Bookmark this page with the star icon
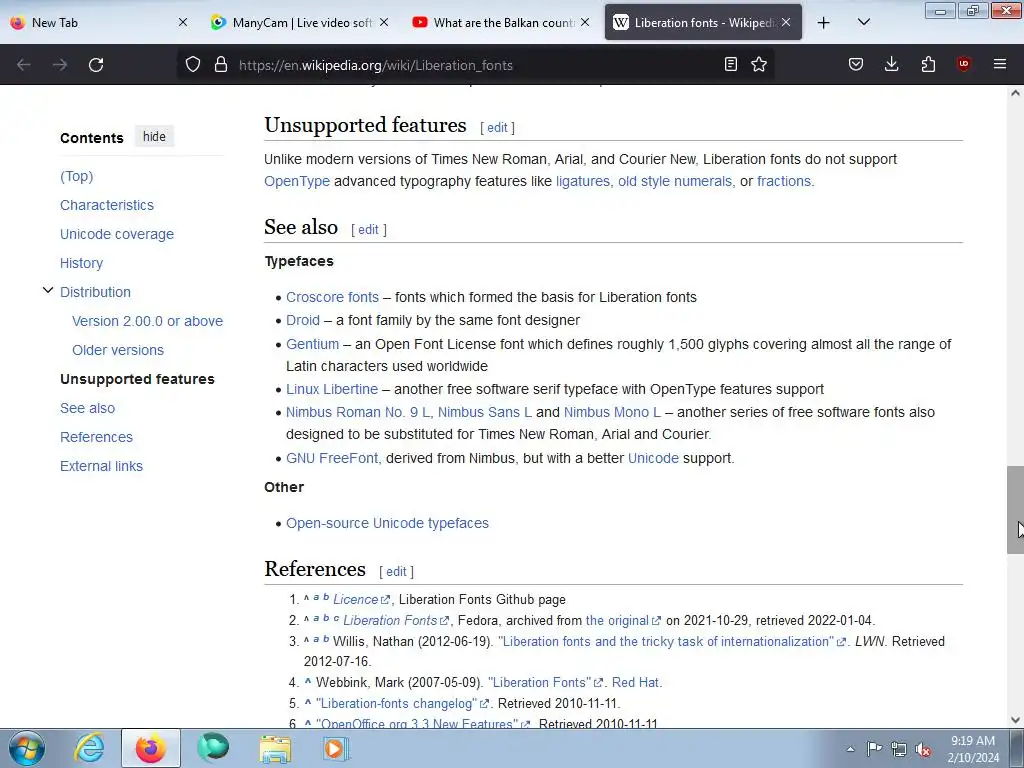This screenshot has height=768, width=1024. coord(759,64)
